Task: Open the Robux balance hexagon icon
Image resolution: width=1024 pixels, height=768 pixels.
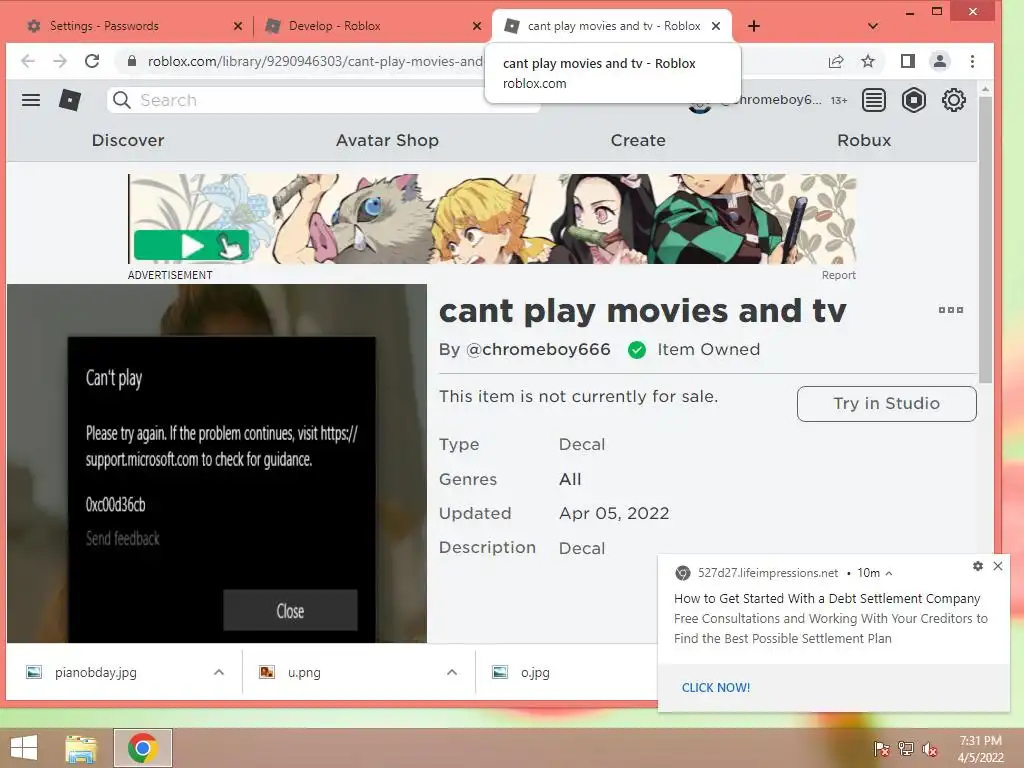Action: coord(914,100)
